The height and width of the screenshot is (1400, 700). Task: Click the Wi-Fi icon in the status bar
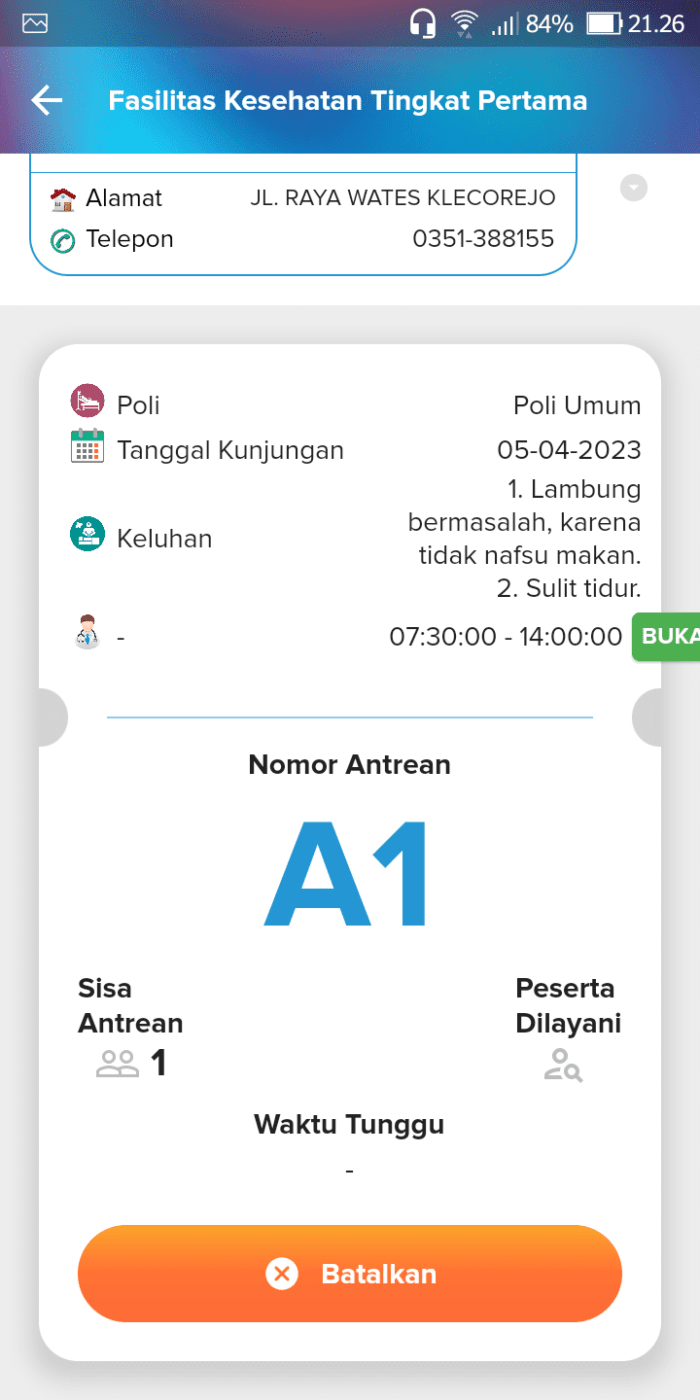[x=466, y=21]
